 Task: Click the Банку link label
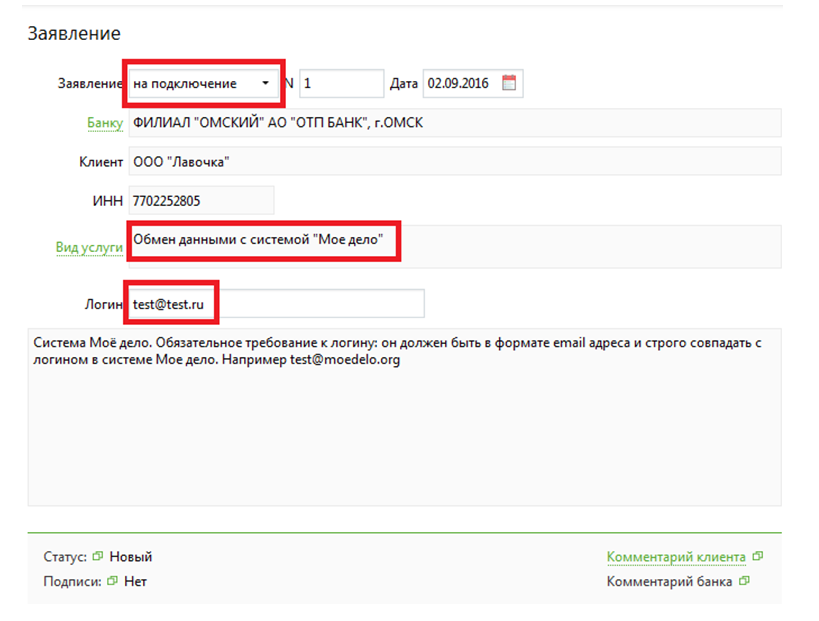coord(105,123)
